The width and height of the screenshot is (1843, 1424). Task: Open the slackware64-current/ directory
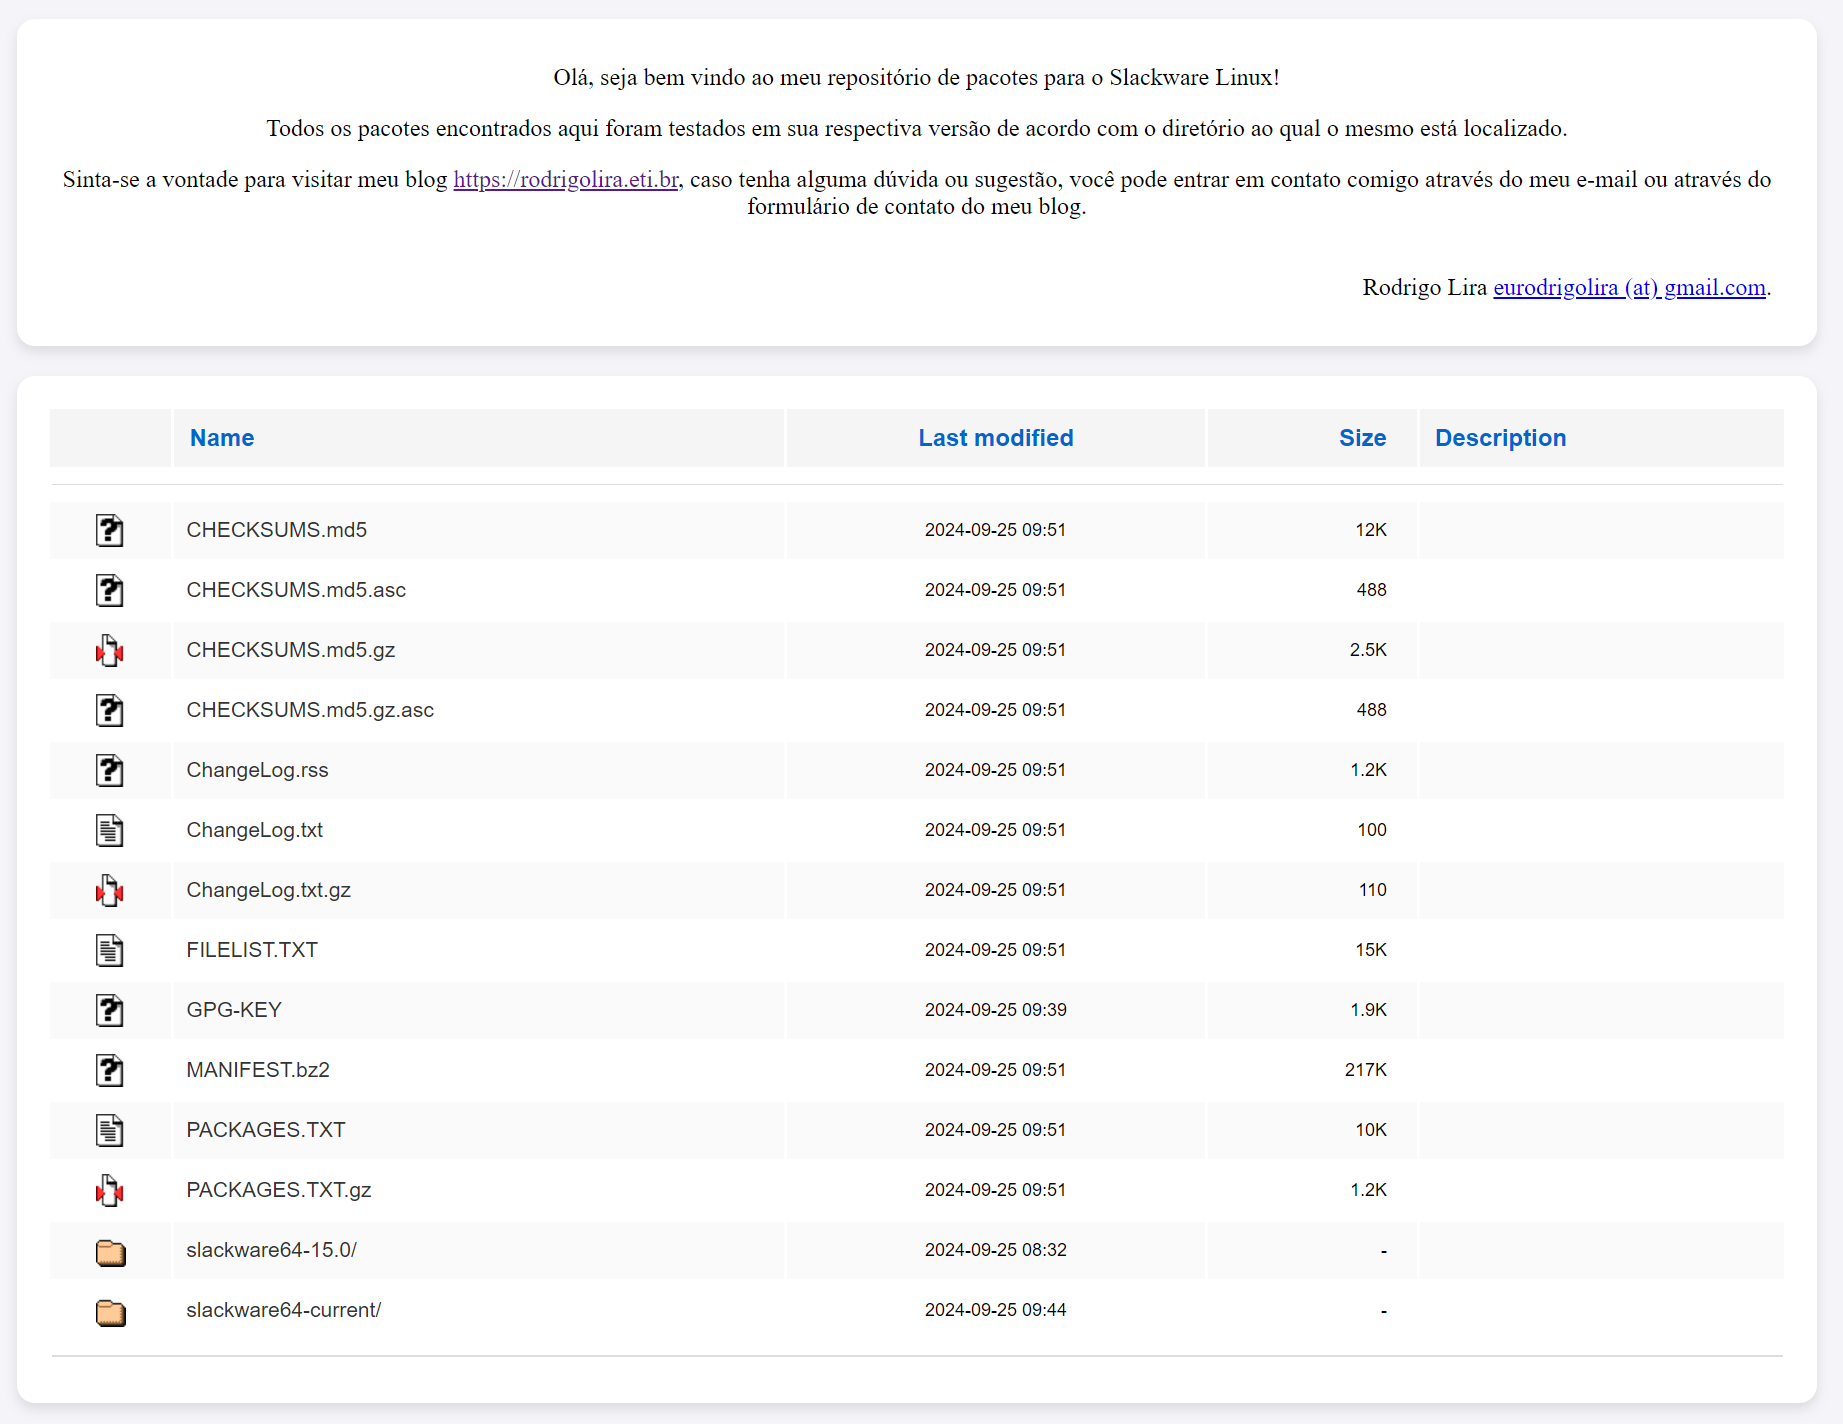click(283, 1310)
